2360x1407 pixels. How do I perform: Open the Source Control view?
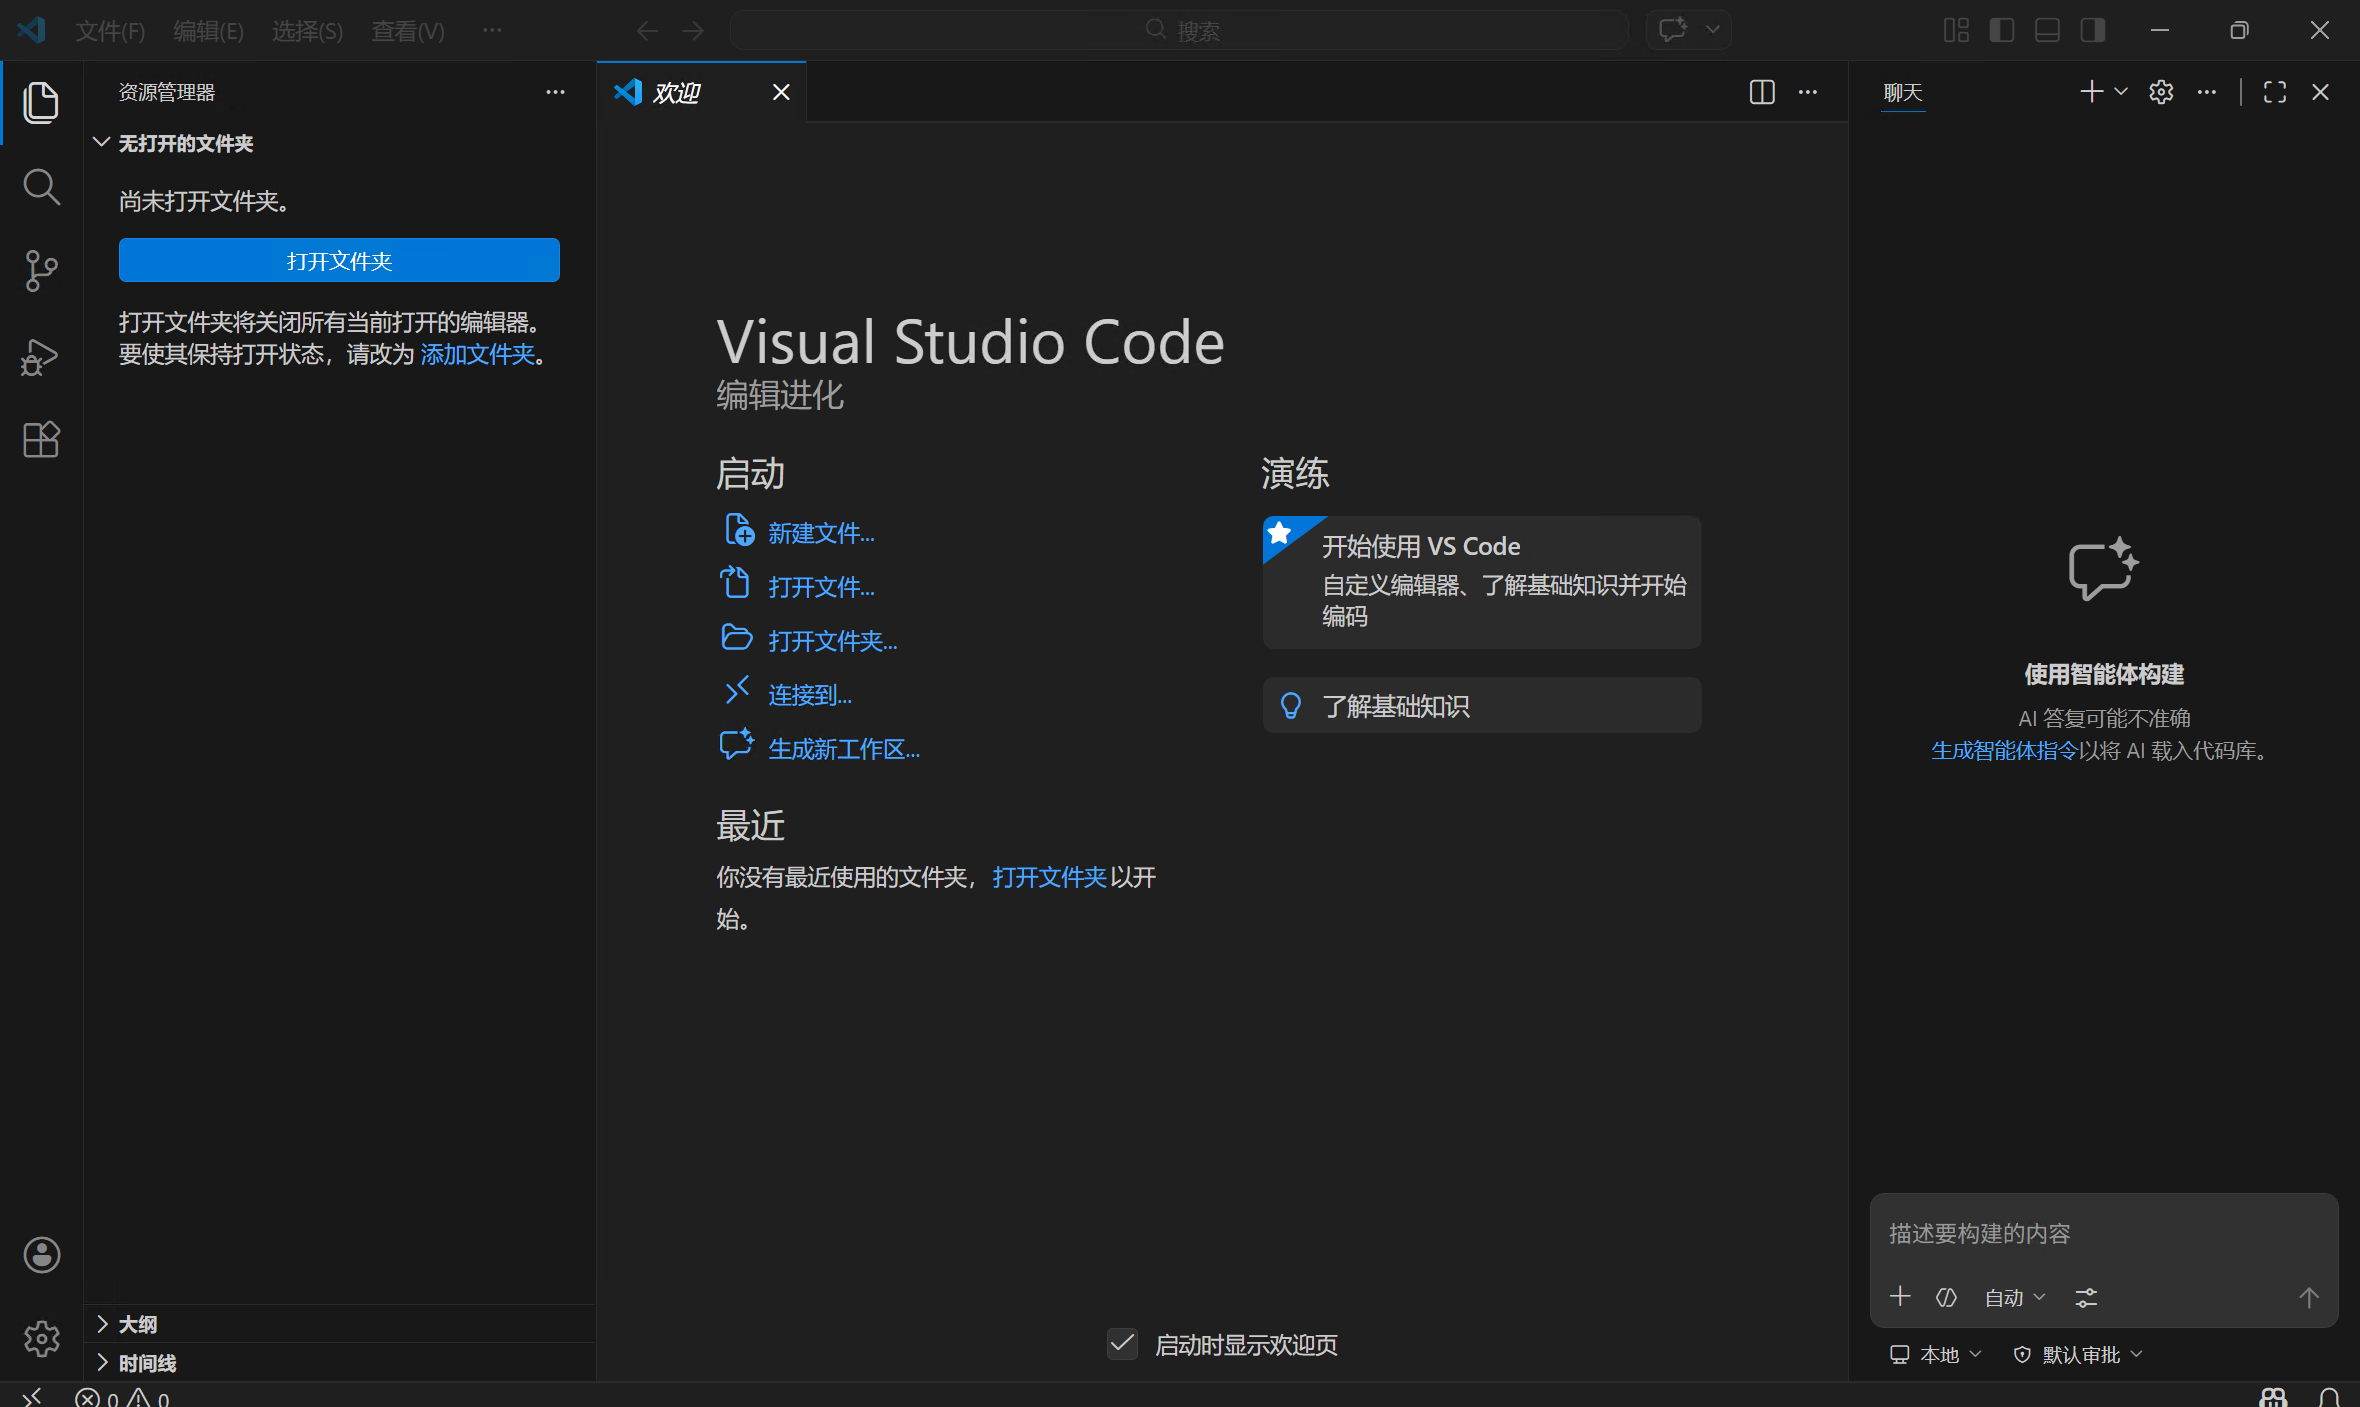(x=41, y=271)
